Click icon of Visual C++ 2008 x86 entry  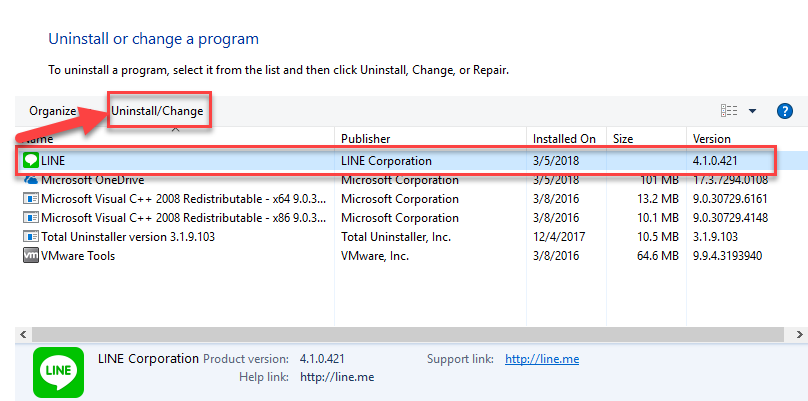point(31,218)
